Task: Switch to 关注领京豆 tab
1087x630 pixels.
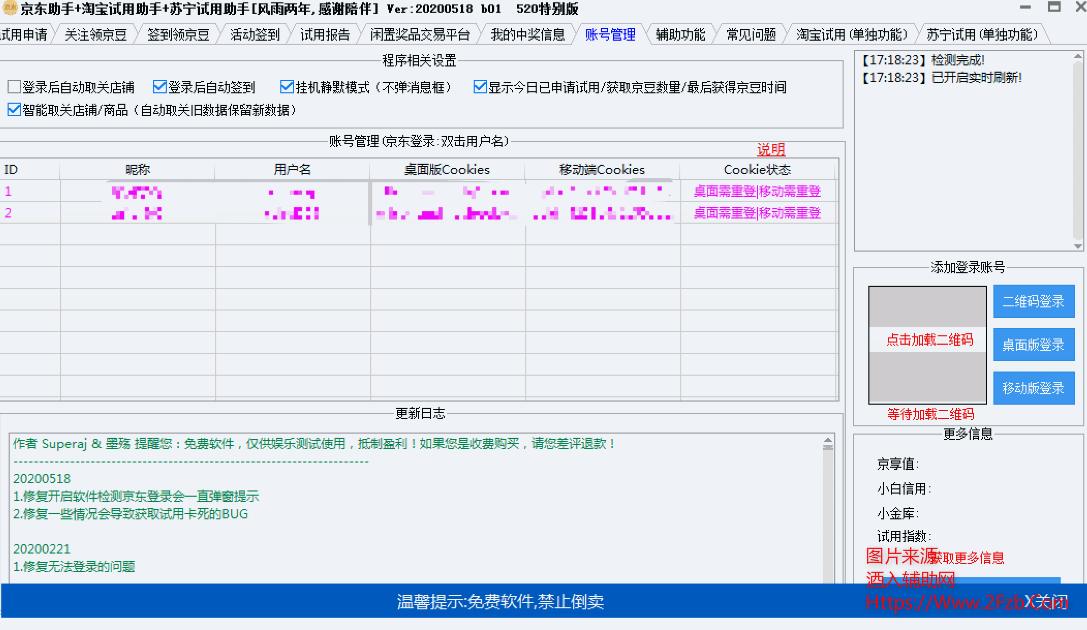Action: tap(95, 35)
